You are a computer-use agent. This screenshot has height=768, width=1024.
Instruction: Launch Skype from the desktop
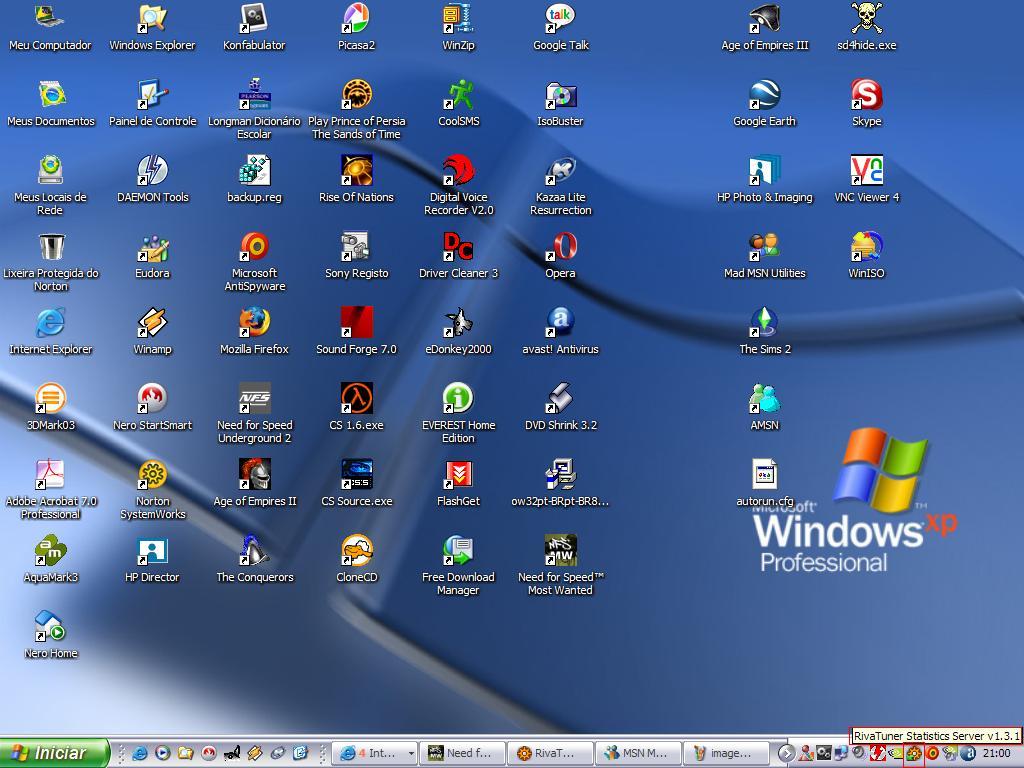coord(867,94)
